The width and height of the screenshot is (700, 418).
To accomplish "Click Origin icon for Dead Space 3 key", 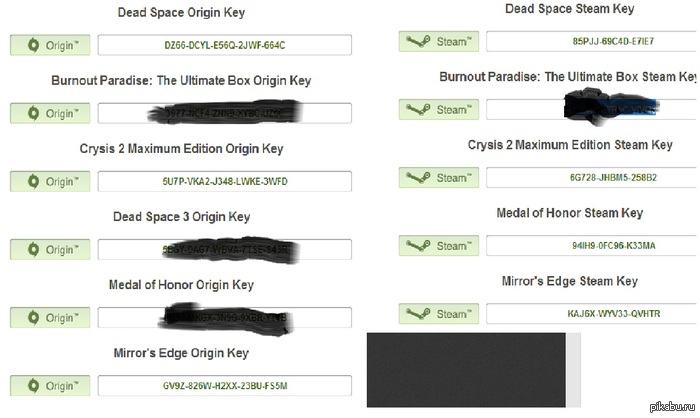I will [33, 250].
